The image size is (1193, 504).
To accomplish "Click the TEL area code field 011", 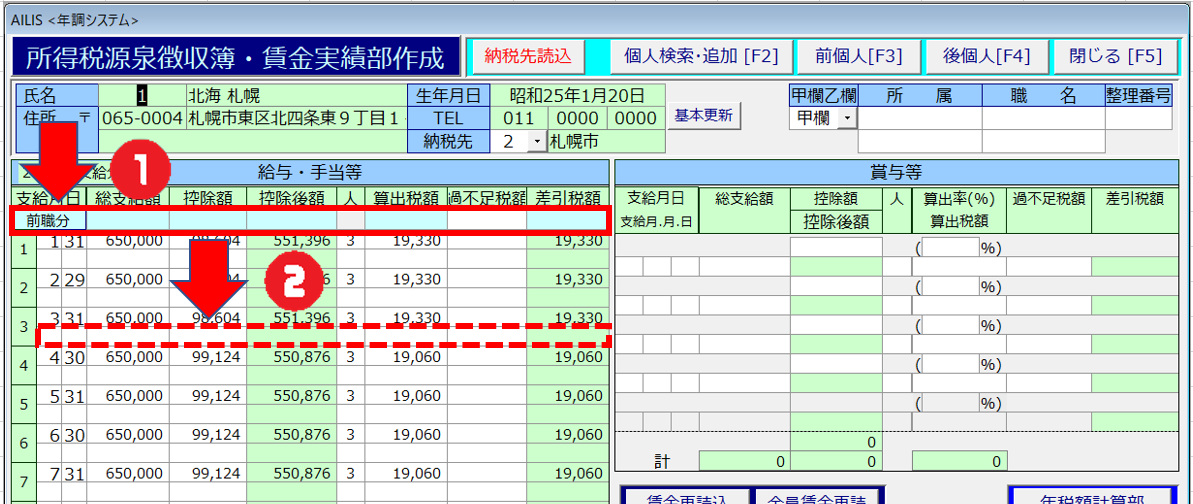I will (518, 118).
